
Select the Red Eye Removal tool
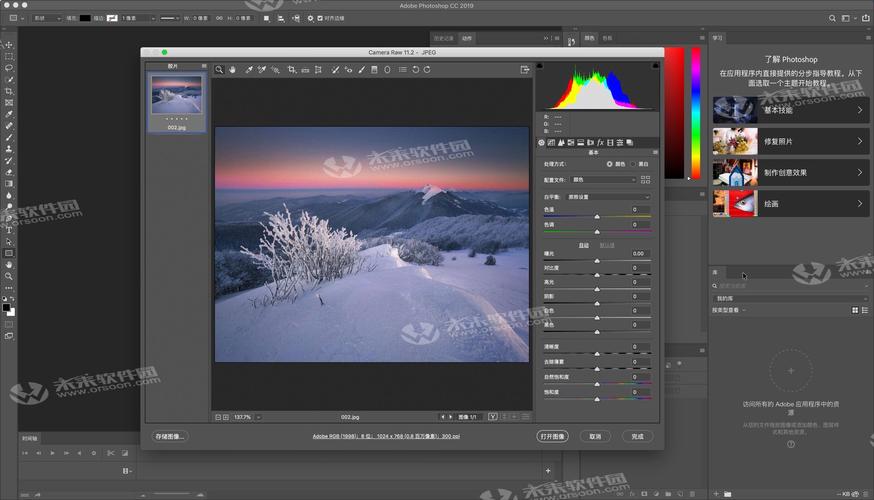pos(348,70)
